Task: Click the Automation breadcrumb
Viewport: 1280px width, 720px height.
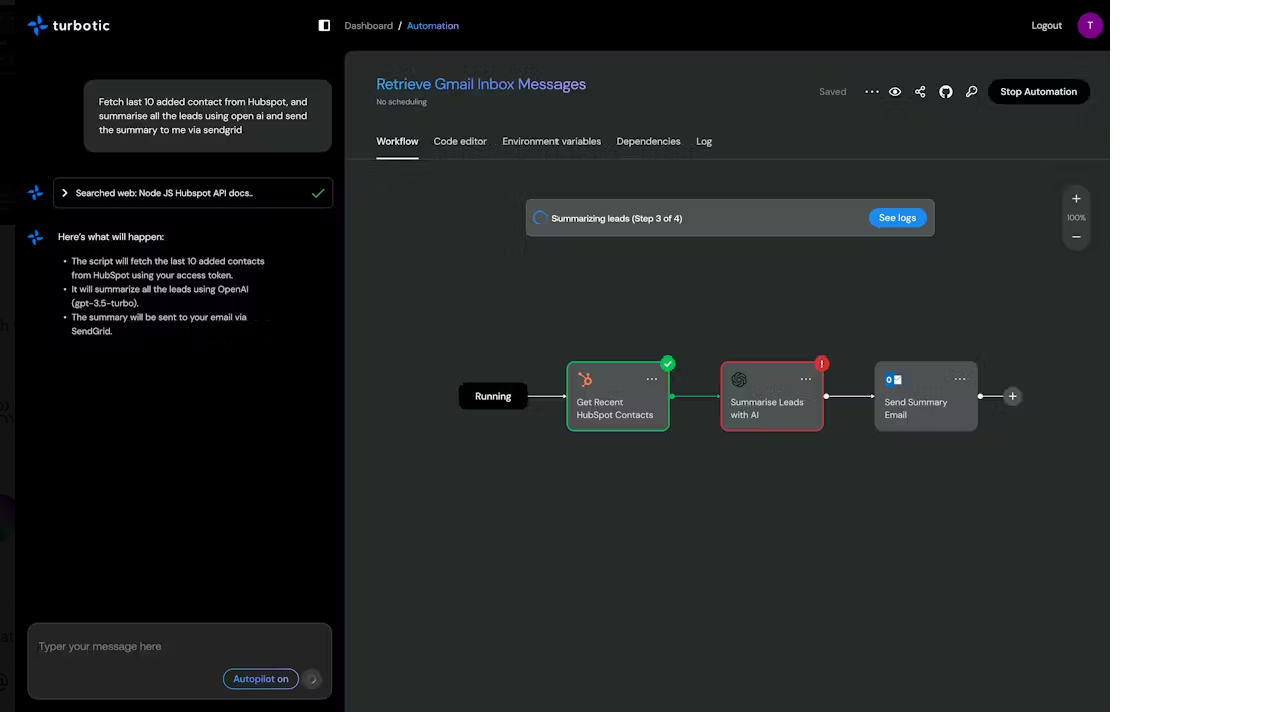Action: 433,25
